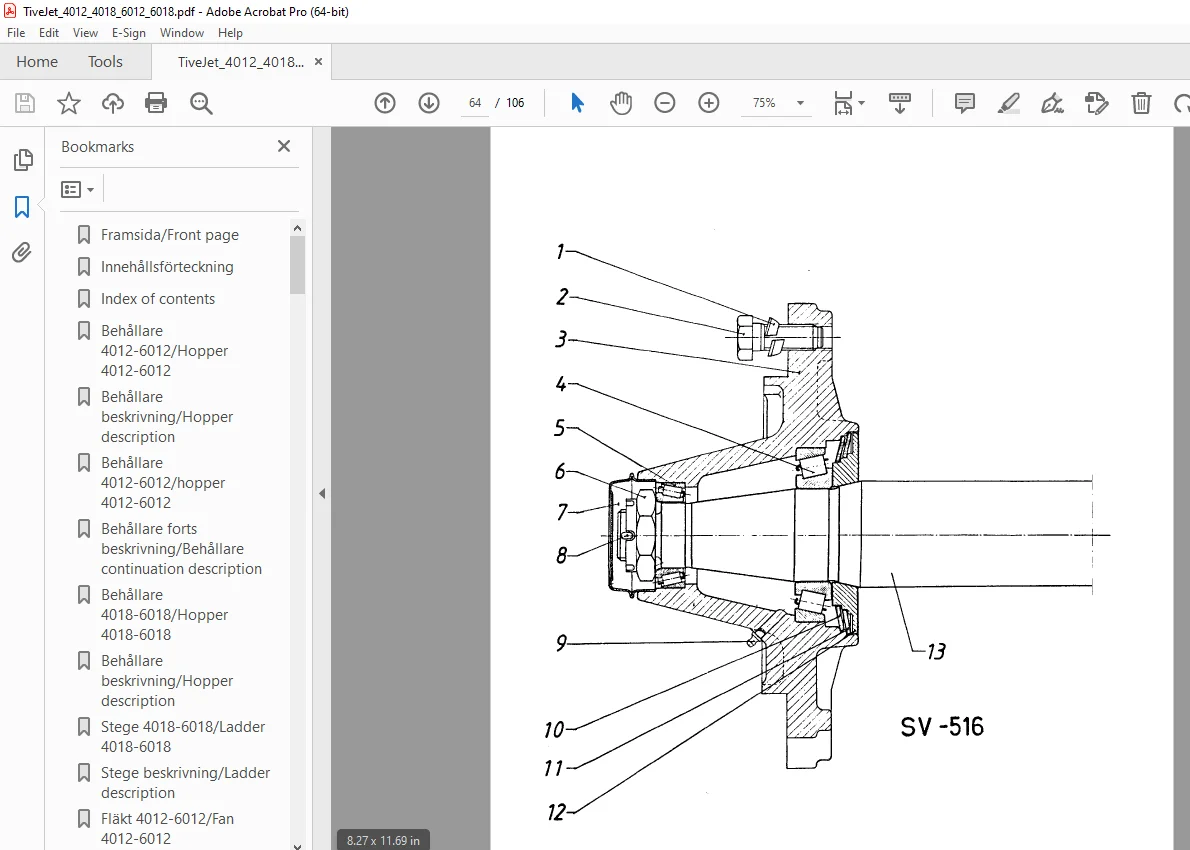Open Behållare 4018-6018/Hopper bookmark

(x=165, y=615)
